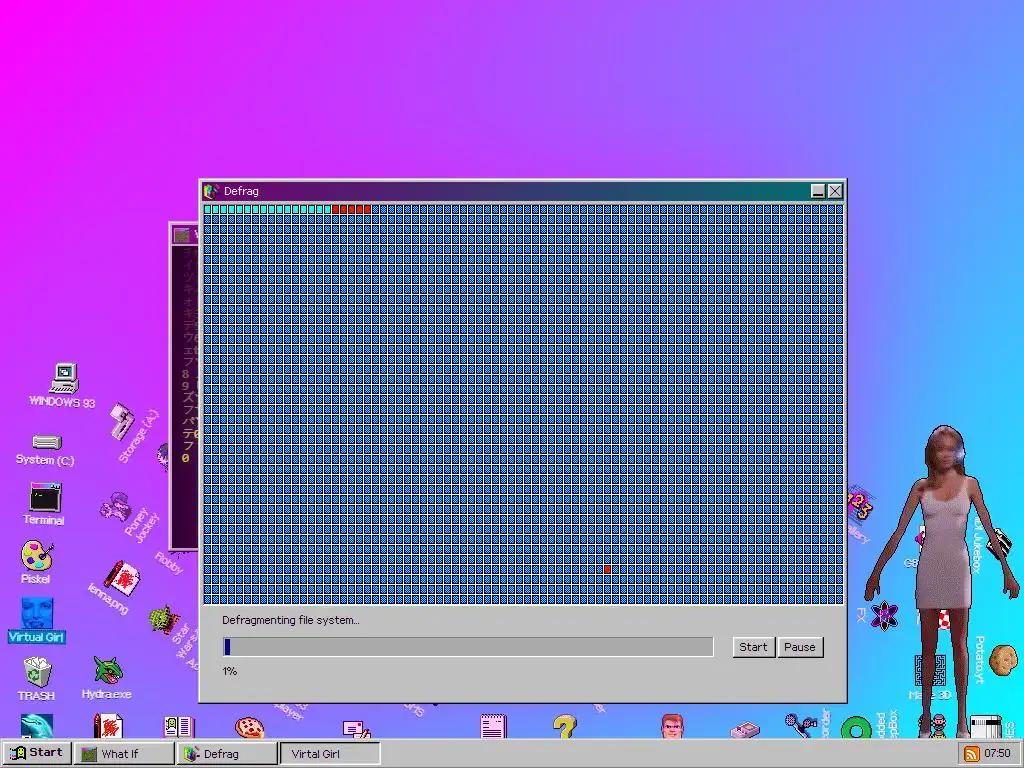
Task: Minimize the Defrag window
Action: (x=818, y=191)
